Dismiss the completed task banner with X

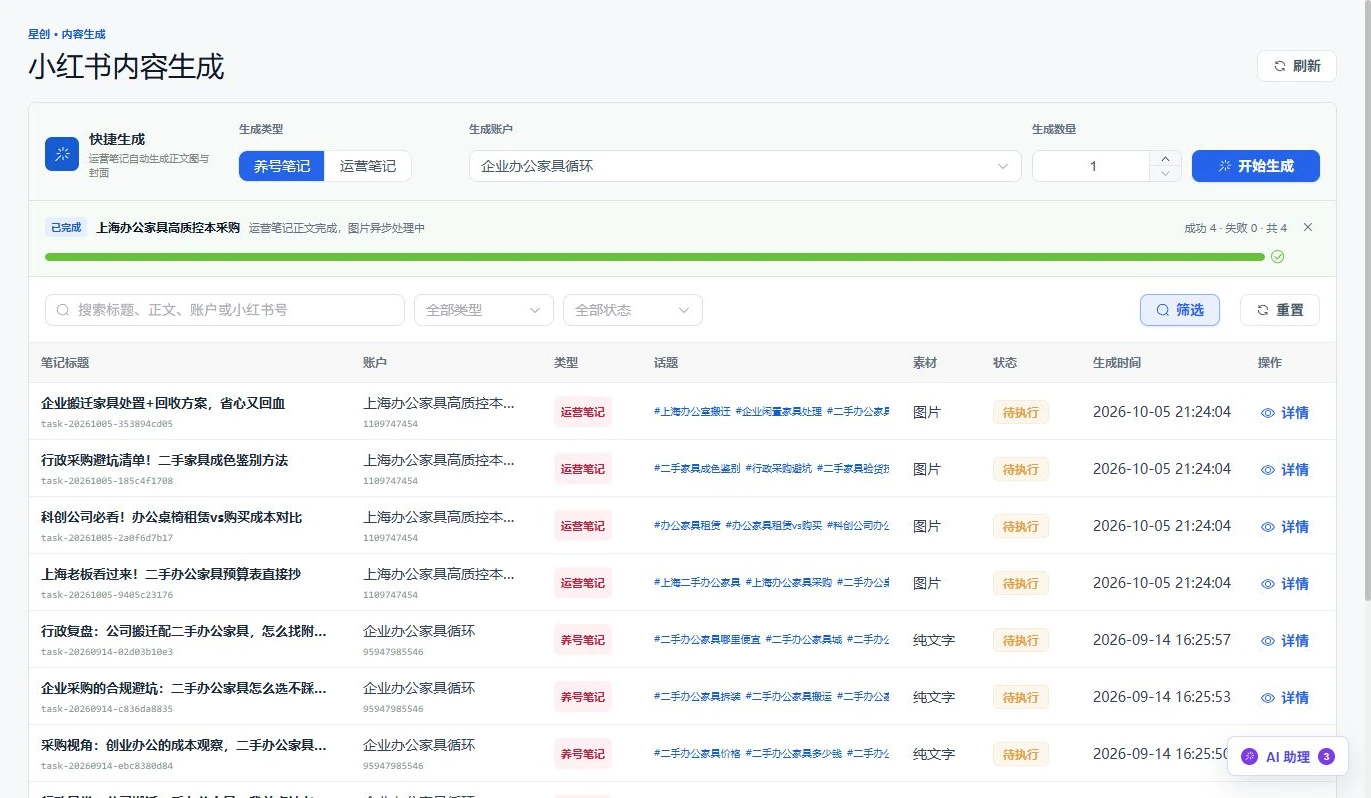click(1308, 228)
